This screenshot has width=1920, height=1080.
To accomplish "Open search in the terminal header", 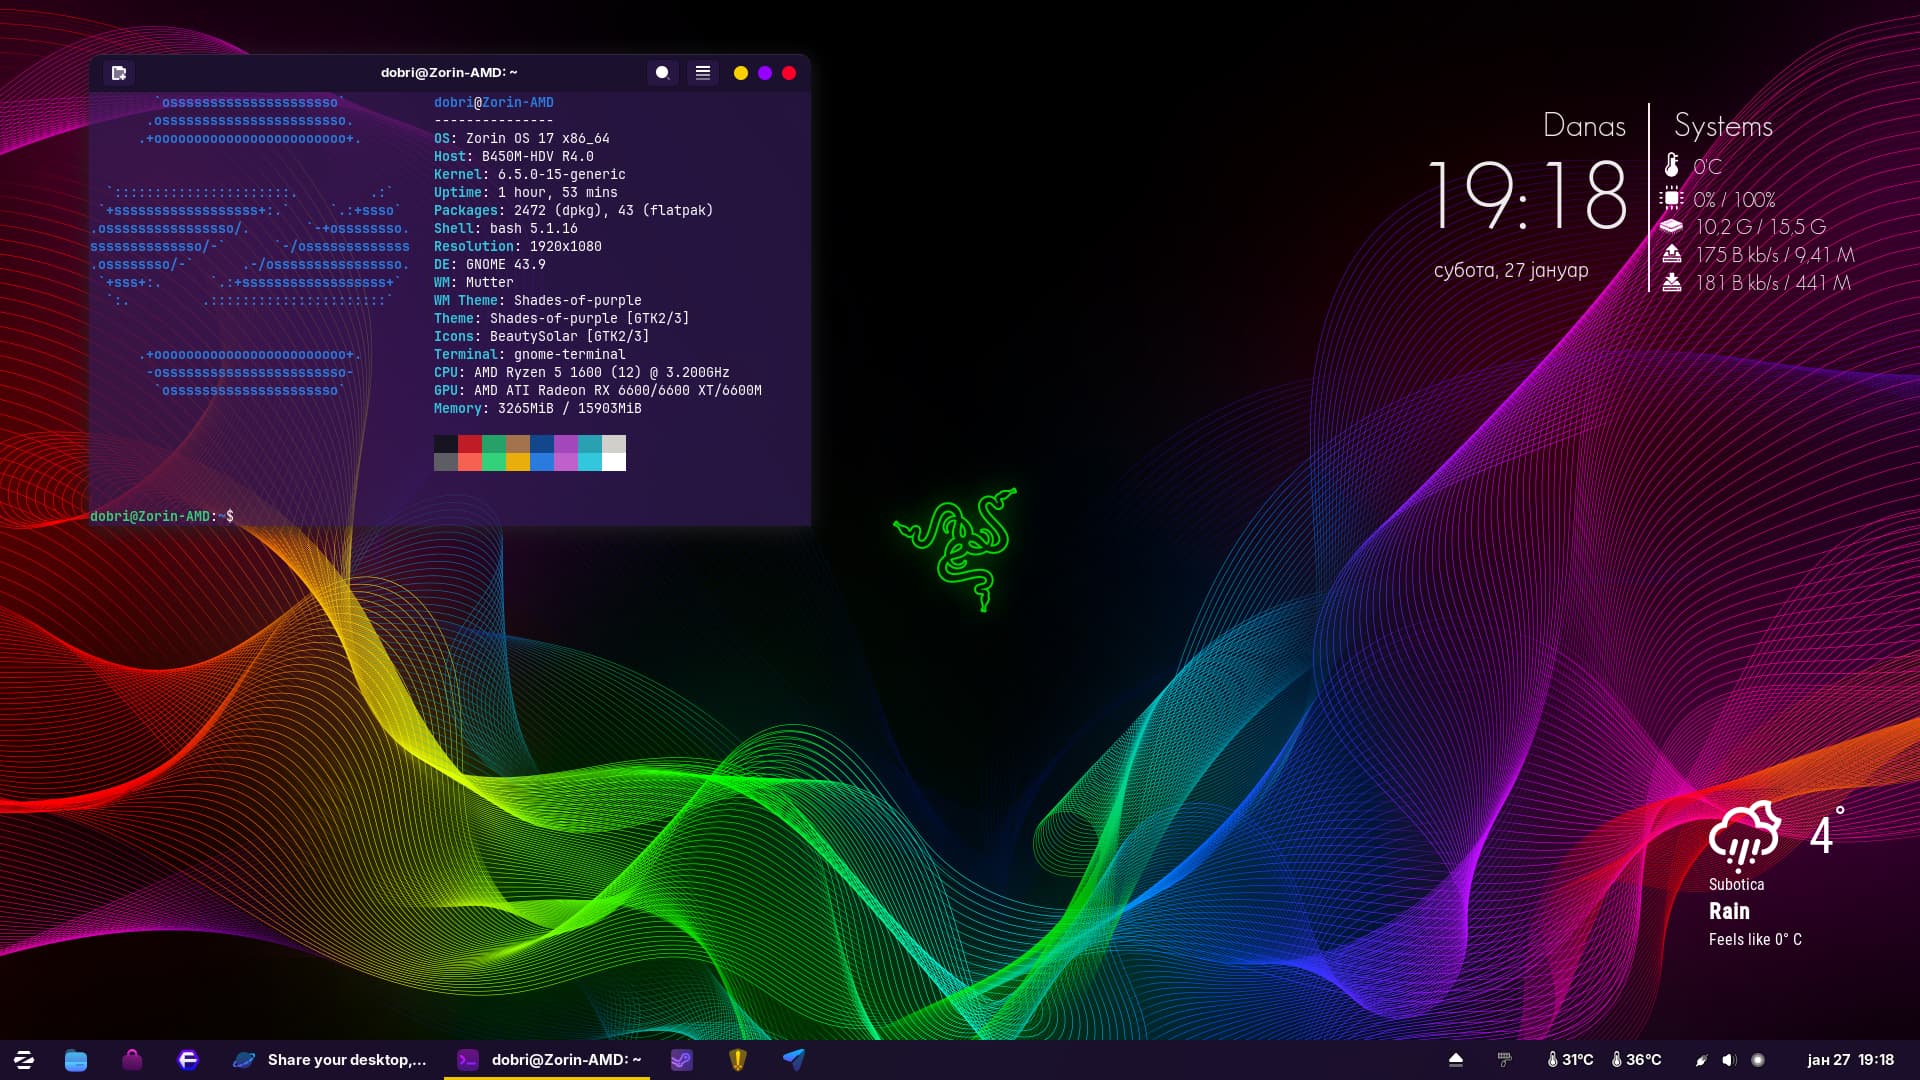I will [x=662, y=73].
